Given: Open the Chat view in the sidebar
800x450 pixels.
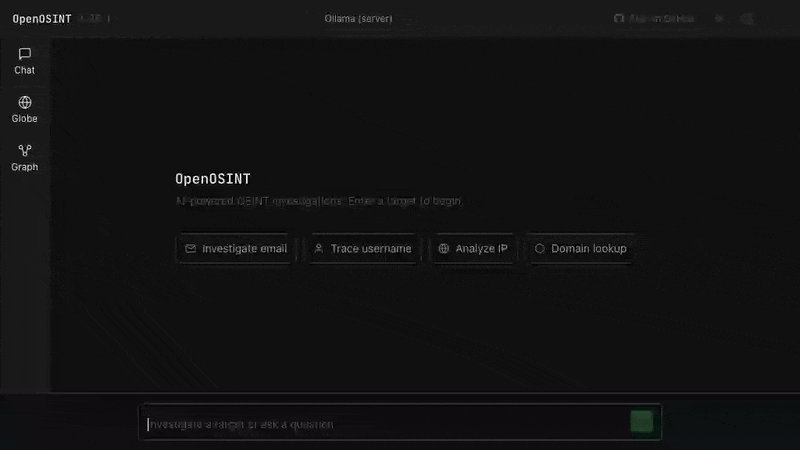Looking at the screenshot, I should tap(24, 61).
